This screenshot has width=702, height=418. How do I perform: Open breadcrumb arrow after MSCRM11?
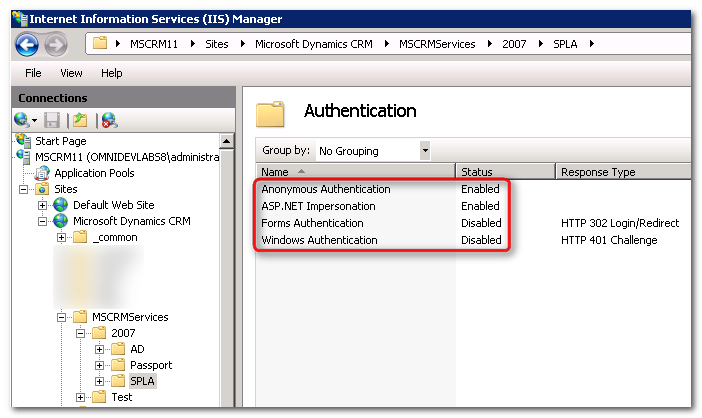point(193,44)
